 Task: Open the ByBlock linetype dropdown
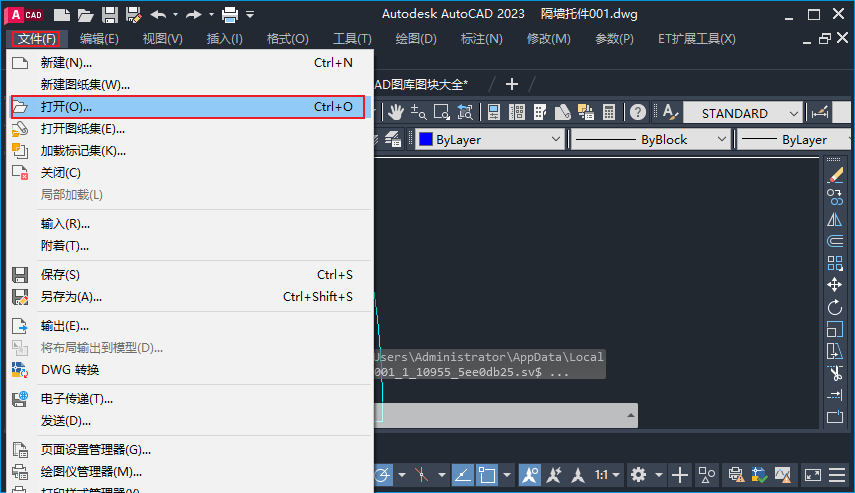[x=651, y=140]
